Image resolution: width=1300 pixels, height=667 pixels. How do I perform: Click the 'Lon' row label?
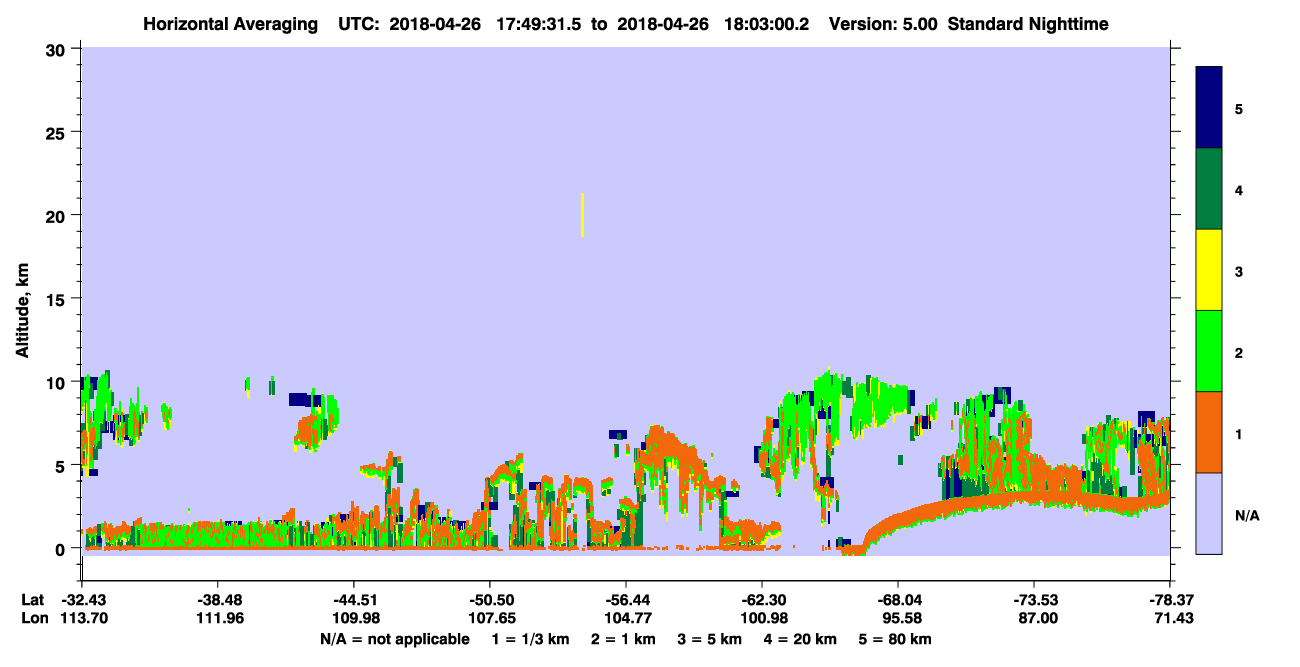coord(34,619)
